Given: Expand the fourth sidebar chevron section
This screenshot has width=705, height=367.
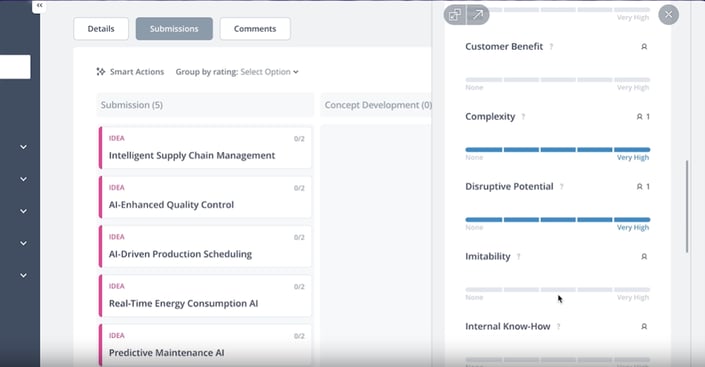Looking at the screenshot, I should point(23,243).
